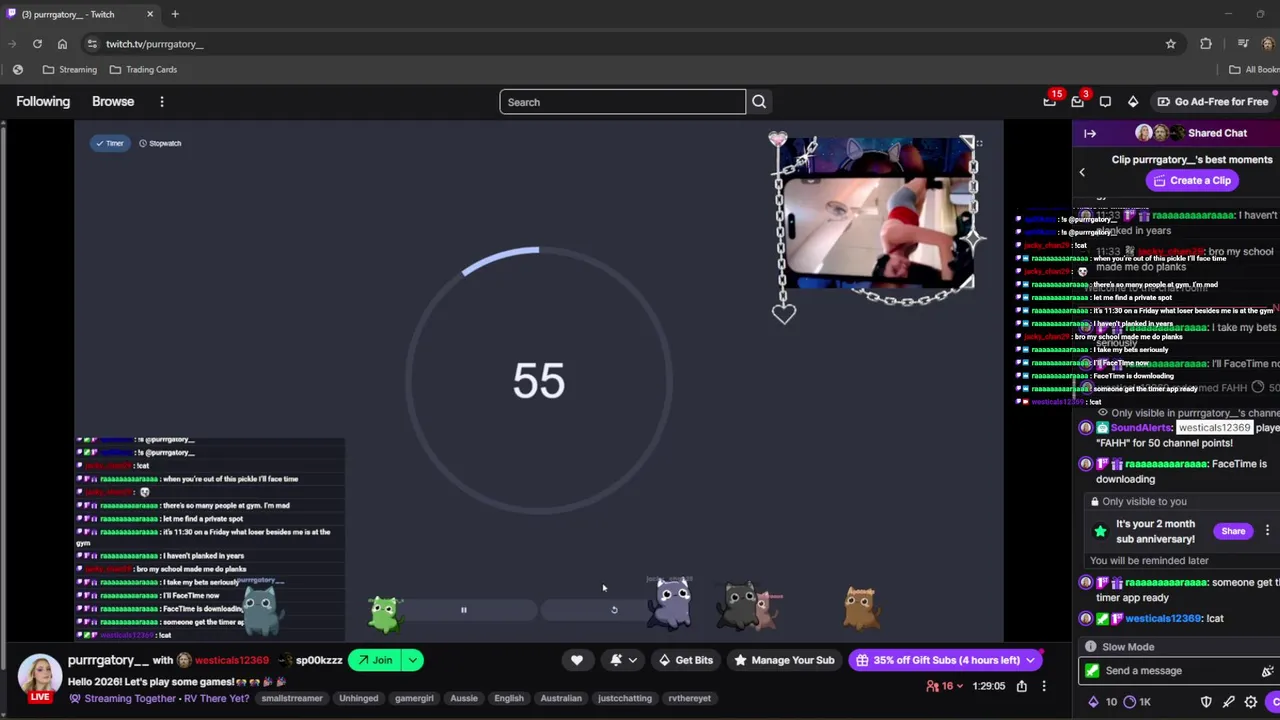View site information icon in address bar

[x=92, y=44]
